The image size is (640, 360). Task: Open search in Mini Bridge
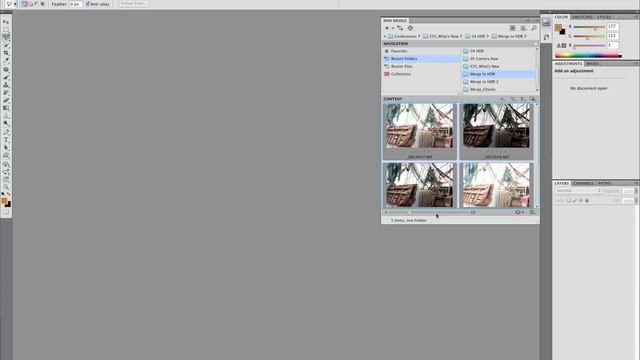(x=534, y=28)
